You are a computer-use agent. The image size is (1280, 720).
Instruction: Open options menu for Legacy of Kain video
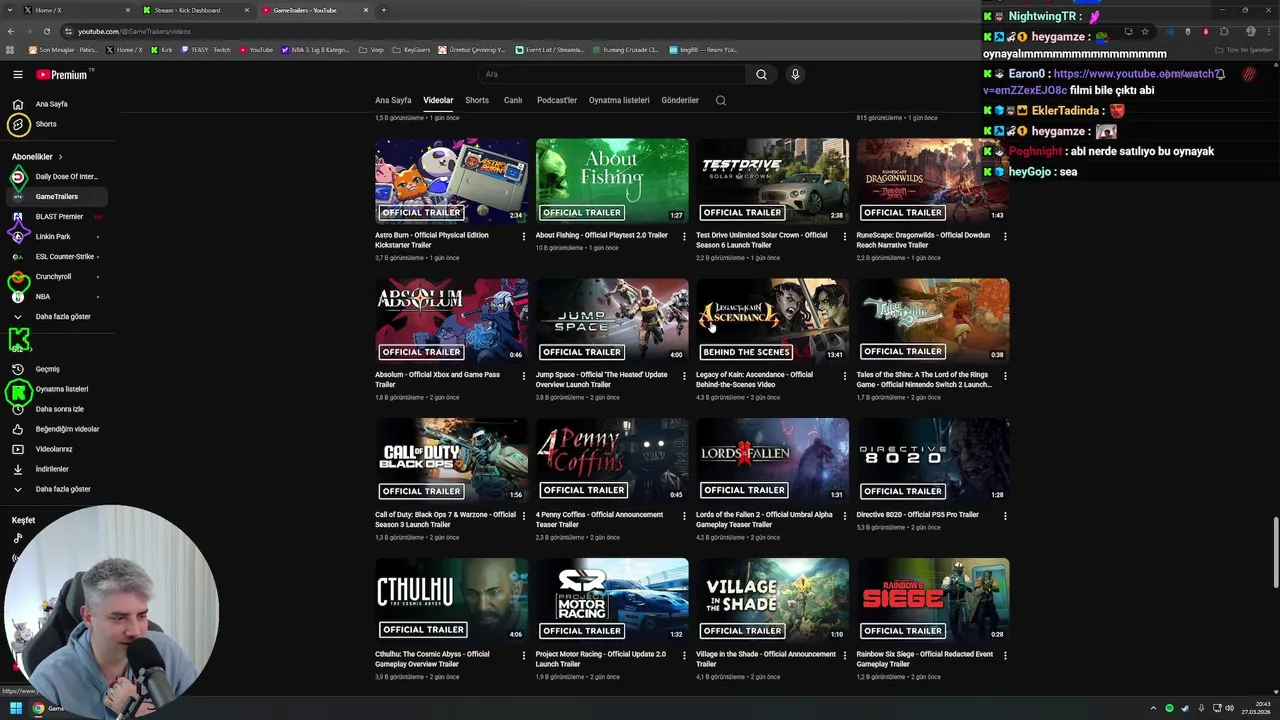(844, 376)
